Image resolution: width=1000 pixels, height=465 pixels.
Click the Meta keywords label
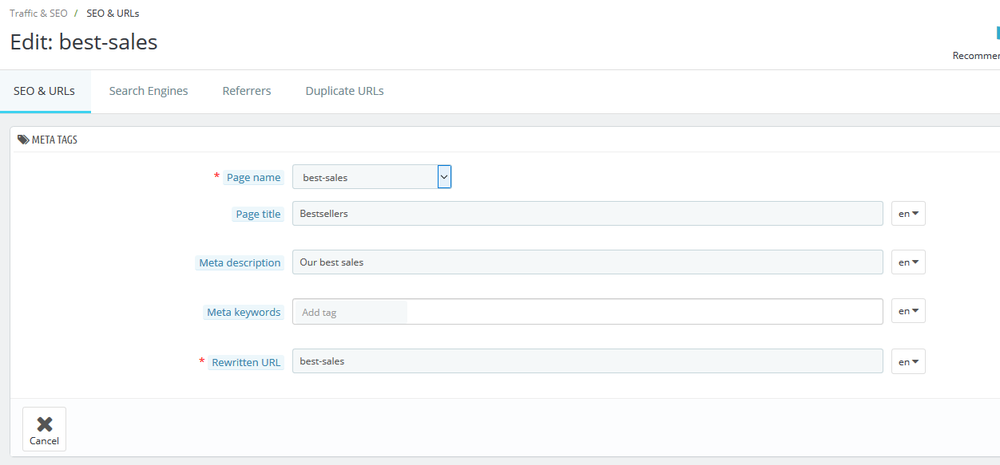click(244, 313)
